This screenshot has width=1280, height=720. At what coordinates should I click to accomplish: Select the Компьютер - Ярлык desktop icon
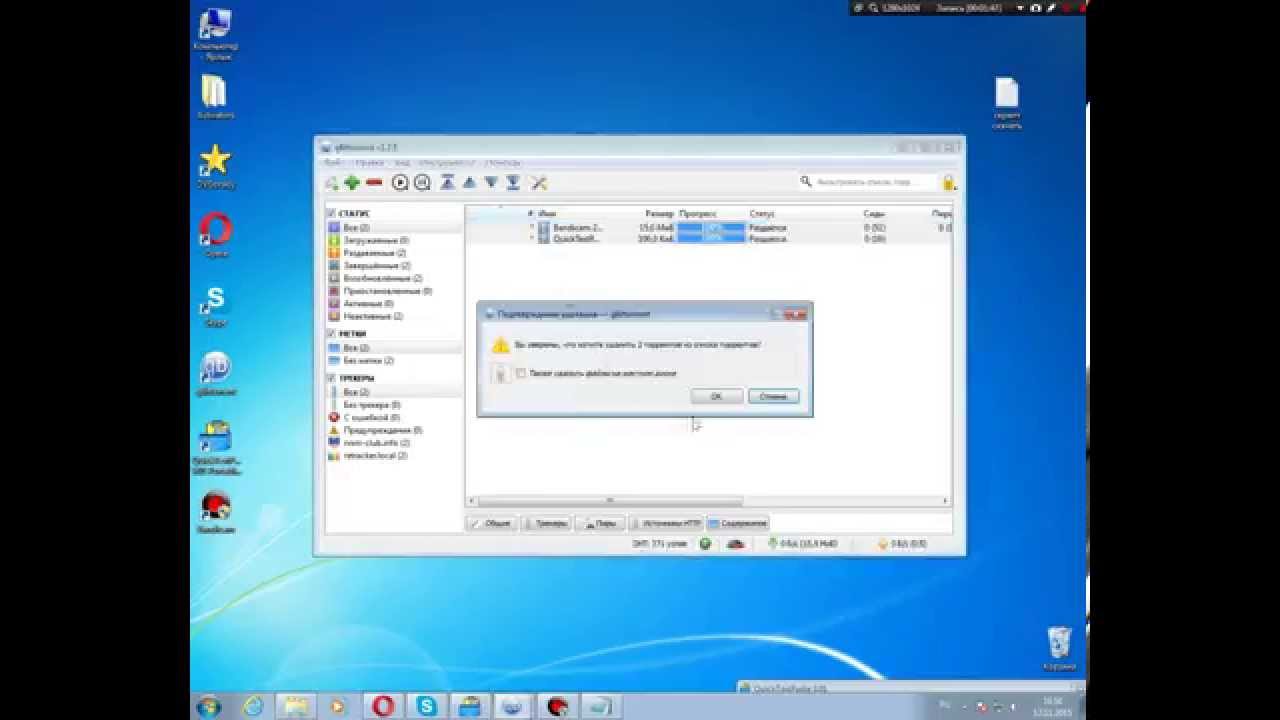tap(215, 35)
